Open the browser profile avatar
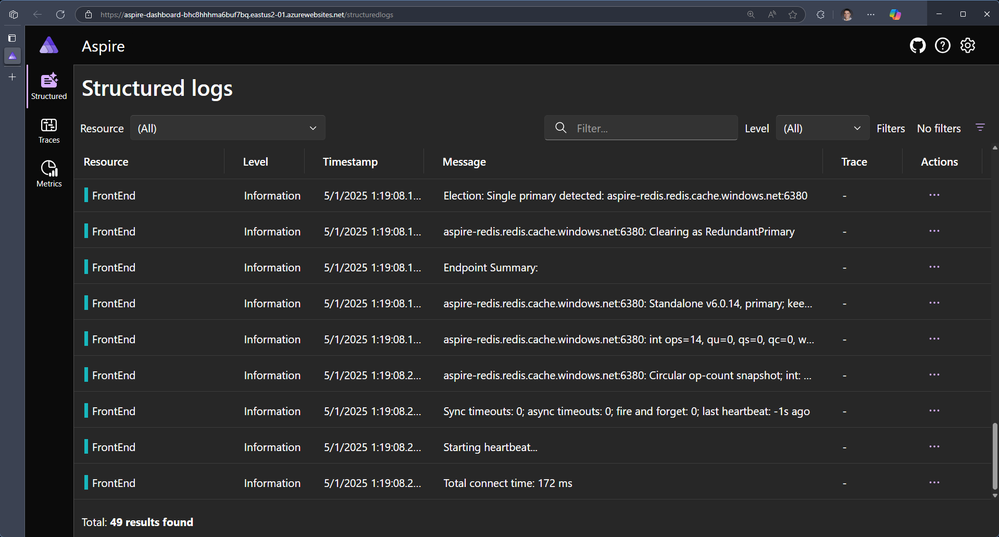This screenshot has width=999, height=537. [x=847, y=14]
